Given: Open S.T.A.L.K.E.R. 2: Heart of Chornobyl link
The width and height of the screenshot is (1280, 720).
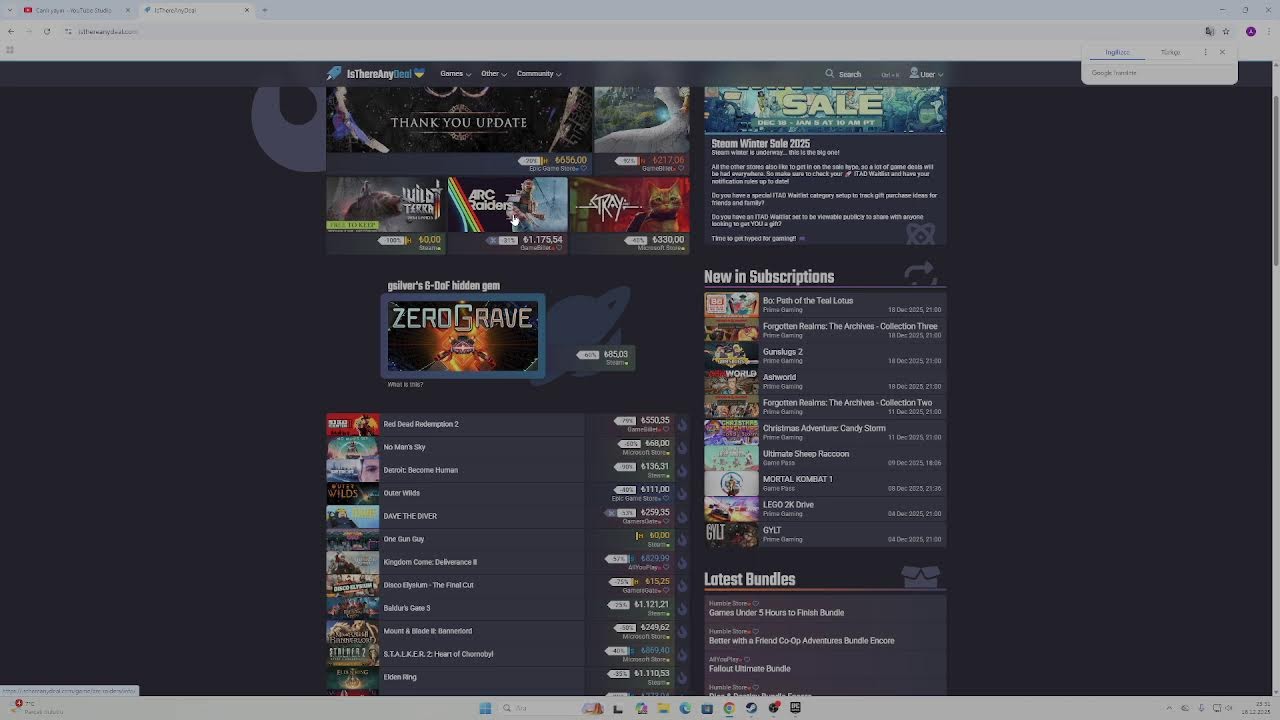Looking at the screenshot, I should [438, 654].
